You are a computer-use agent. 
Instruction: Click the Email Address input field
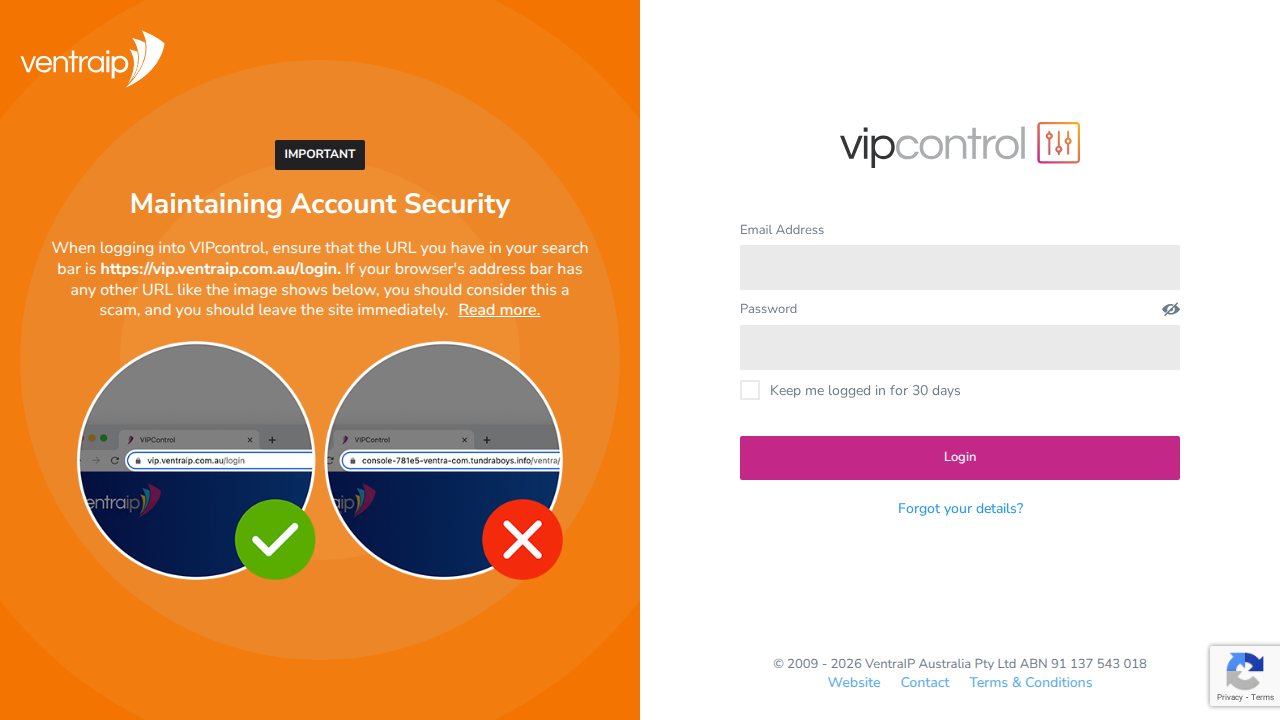[960, 267]
